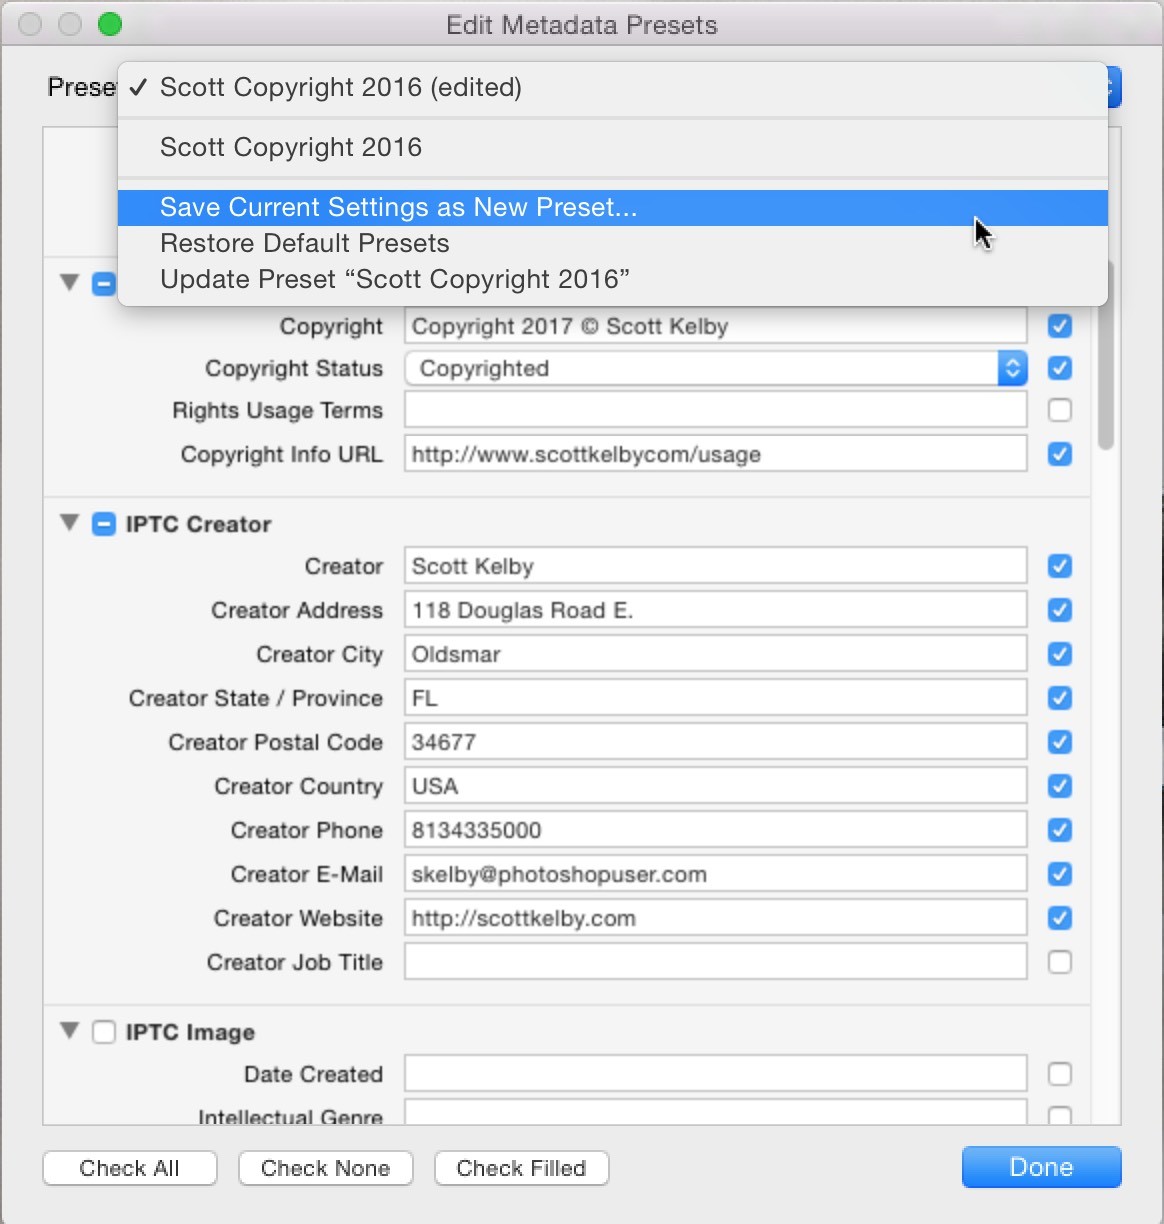Enable the Rights Usage Terms checkbox
Viewport: 1164px width, 1224px height.
click(1059, 409)
